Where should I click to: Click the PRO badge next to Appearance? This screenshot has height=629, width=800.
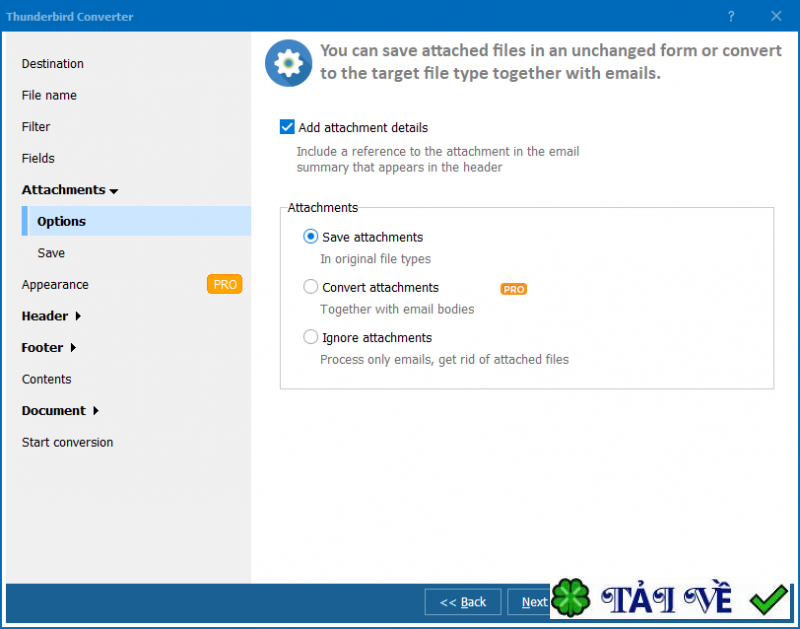point(224,284)
